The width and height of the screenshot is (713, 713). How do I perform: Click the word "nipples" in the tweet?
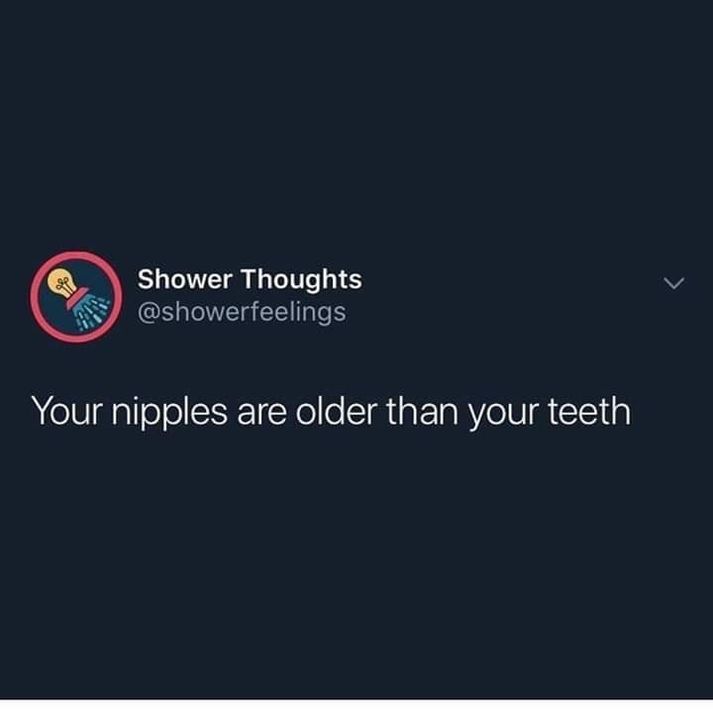[170, 412]
